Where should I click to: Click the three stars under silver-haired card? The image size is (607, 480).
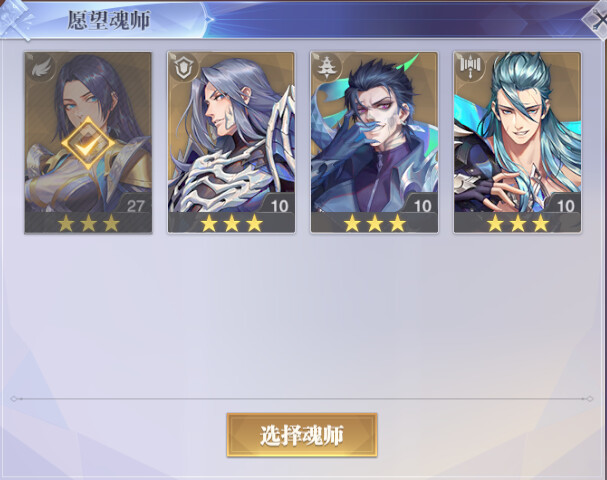[231, 223]
